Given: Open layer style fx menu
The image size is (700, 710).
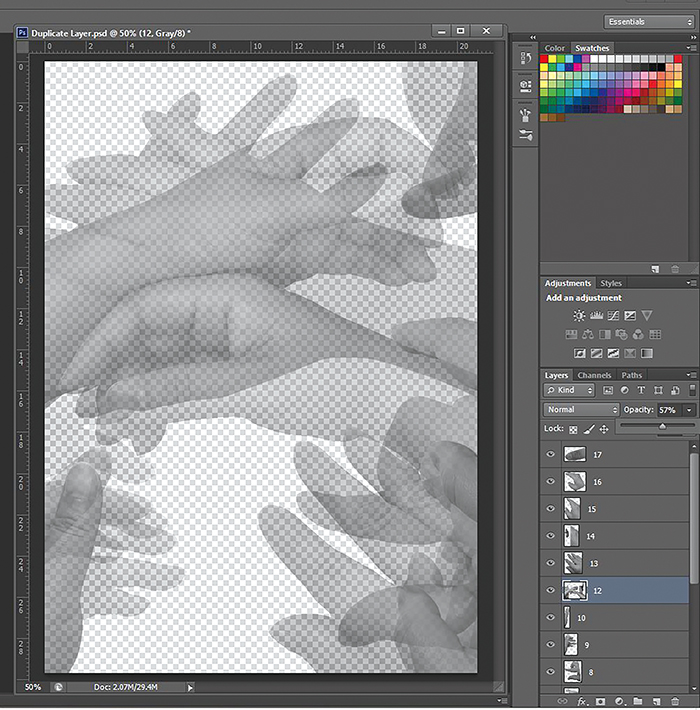Looking at the screenshot, I should (x=581, y=701).
